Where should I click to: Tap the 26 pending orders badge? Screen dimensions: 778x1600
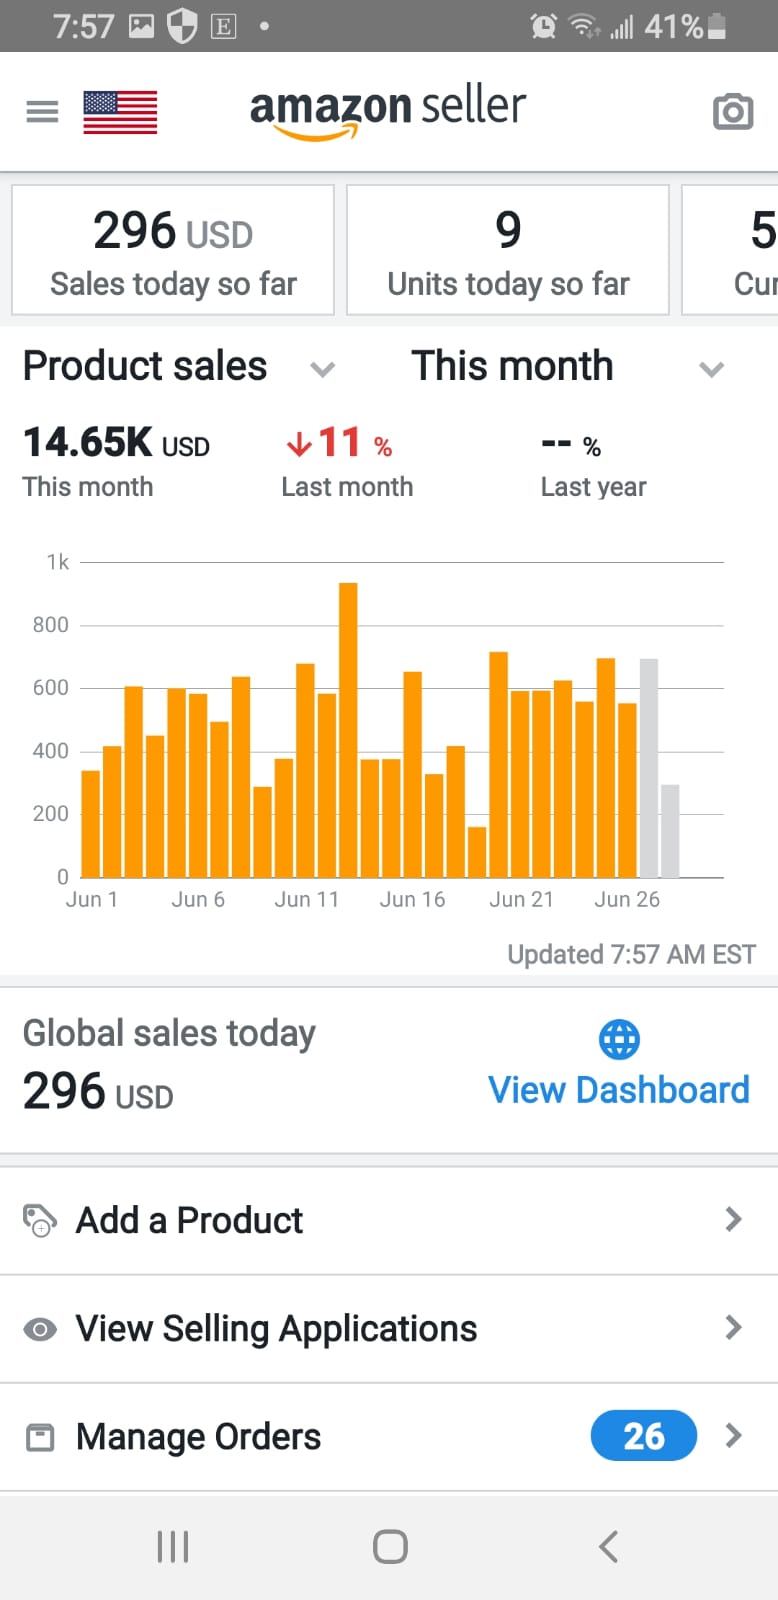644,1436
